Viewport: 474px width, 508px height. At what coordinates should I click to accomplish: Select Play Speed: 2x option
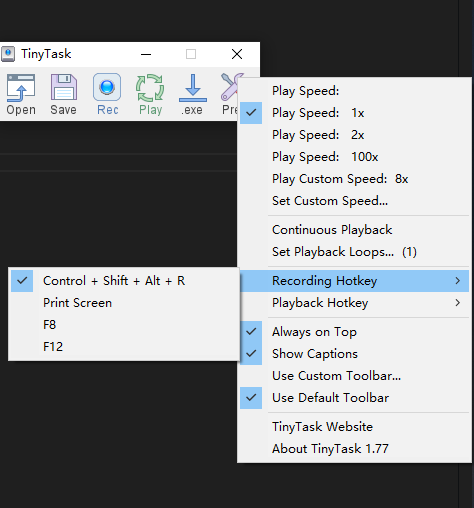click(354, 135)
